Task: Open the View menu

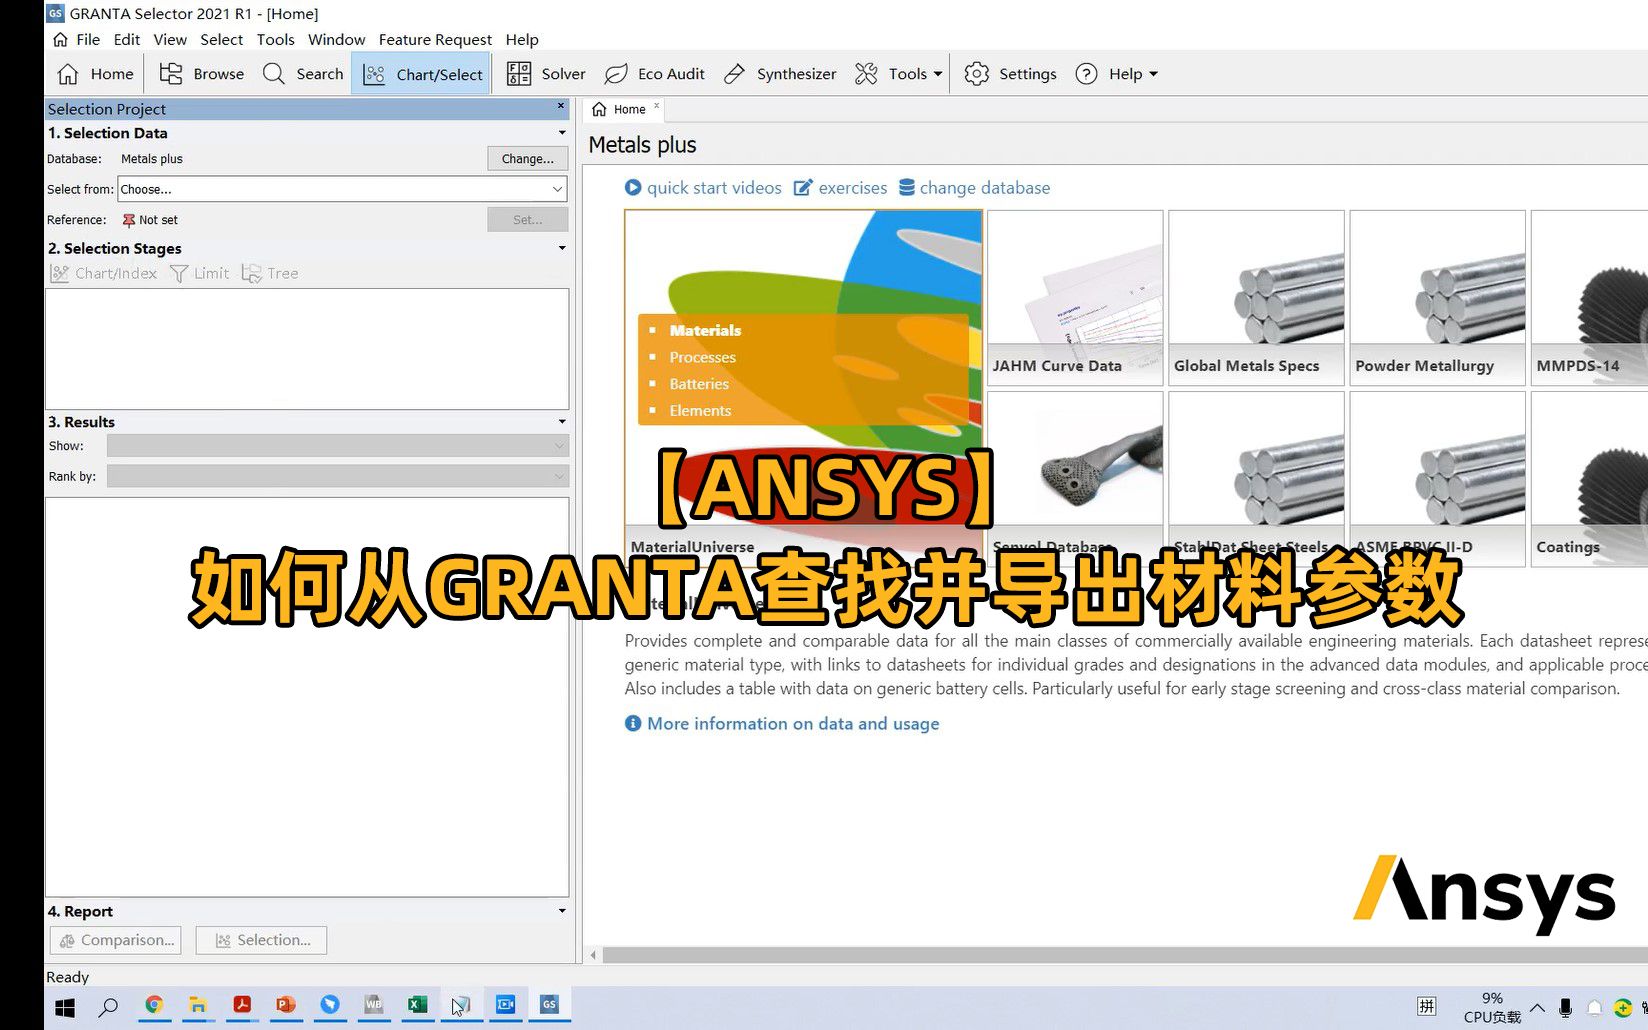Action: click(170, 40)
